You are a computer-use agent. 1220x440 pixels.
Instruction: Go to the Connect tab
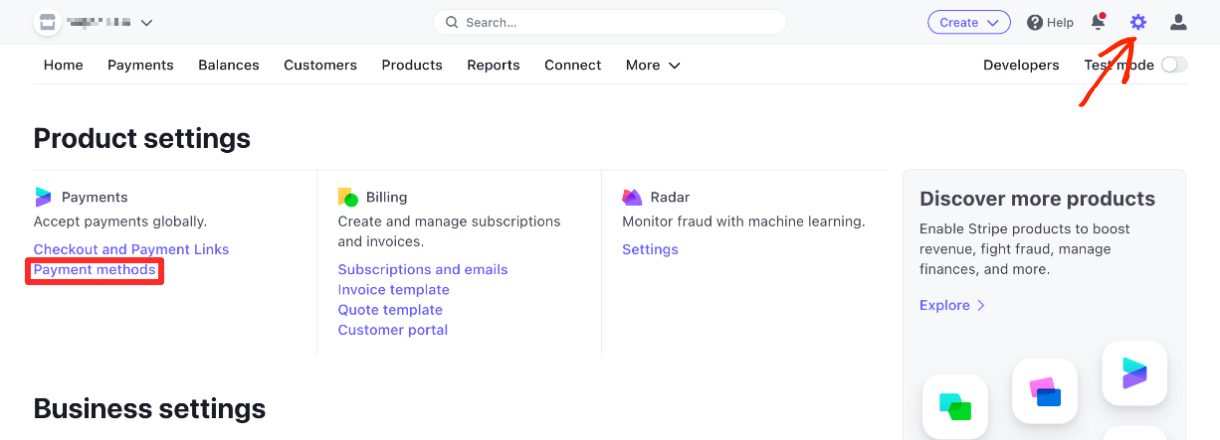coord(573,65)
